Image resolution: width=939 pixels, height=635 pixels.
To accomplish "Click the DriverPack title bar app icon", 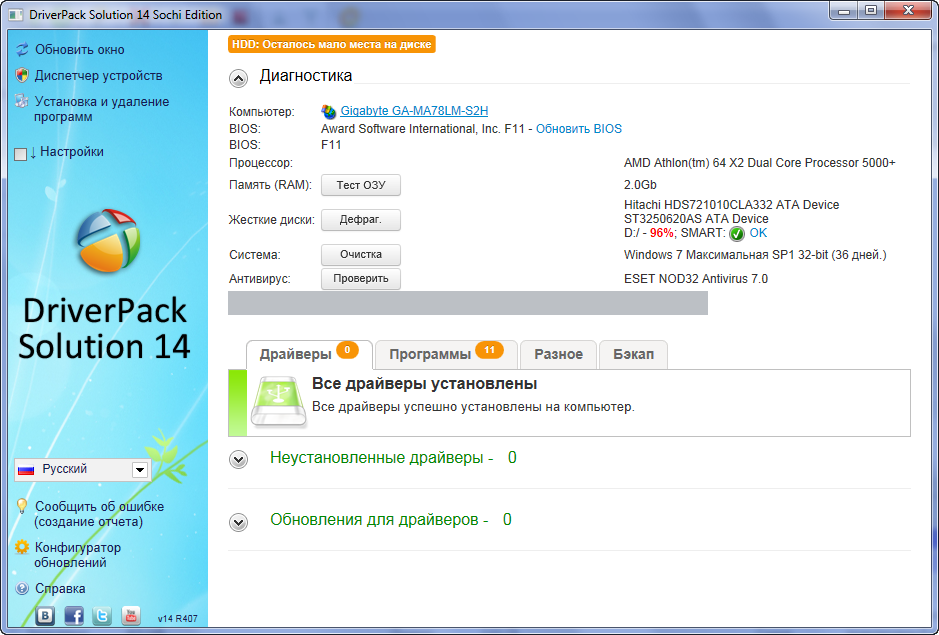I will point(16,15).
